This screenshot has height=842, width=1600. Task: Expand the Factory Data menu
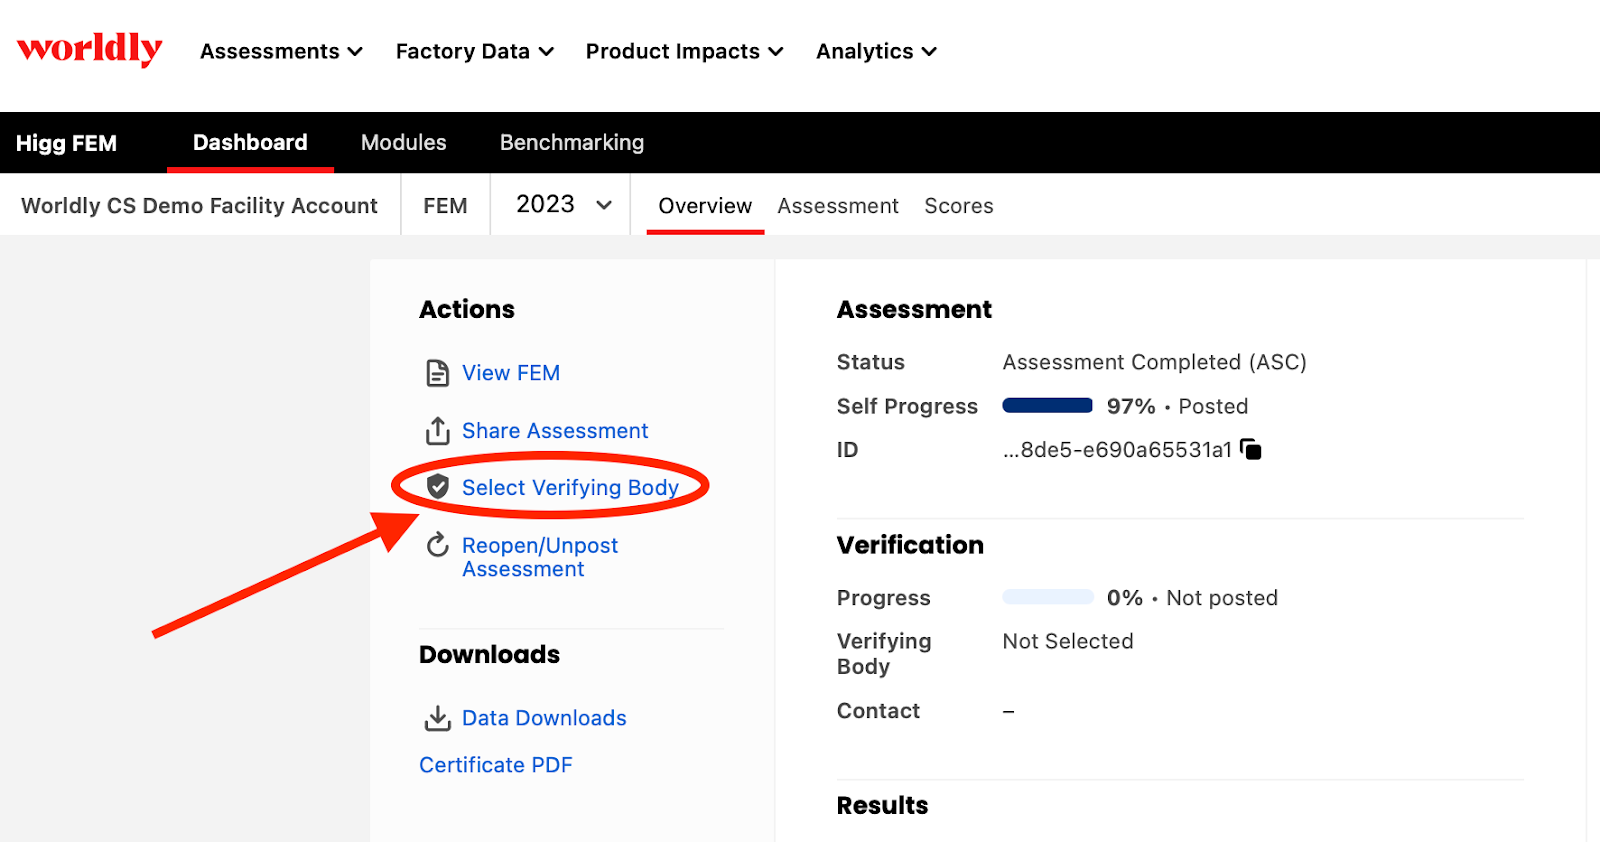pyautogui.click(x=475, y=51)
